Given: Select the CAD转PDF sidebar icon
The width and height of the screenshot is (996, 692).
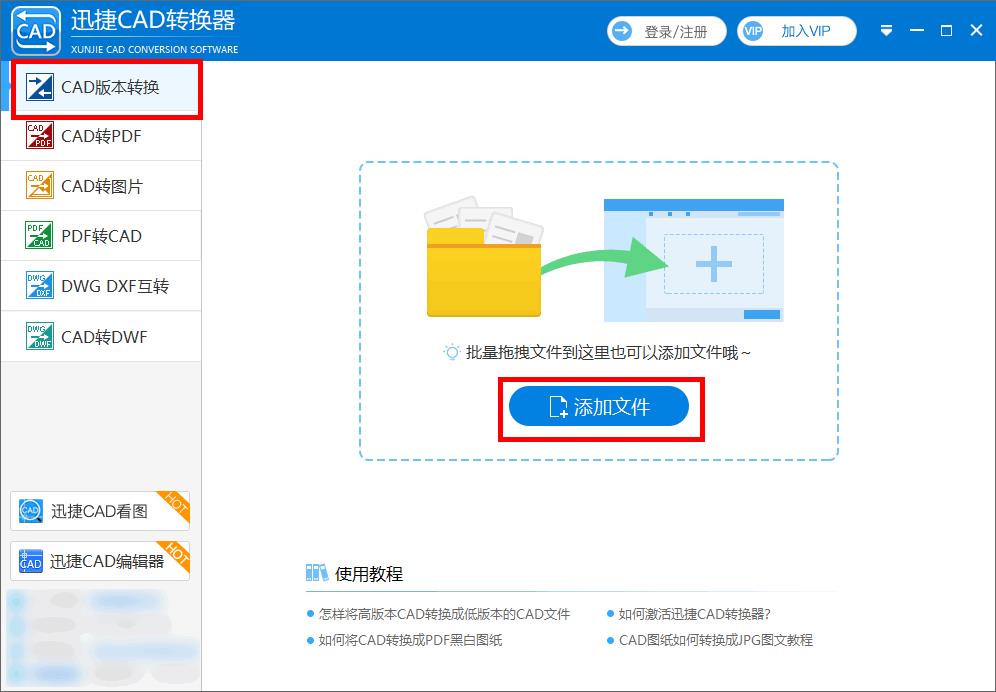Looking at the screenshot, I should (39, 135).
